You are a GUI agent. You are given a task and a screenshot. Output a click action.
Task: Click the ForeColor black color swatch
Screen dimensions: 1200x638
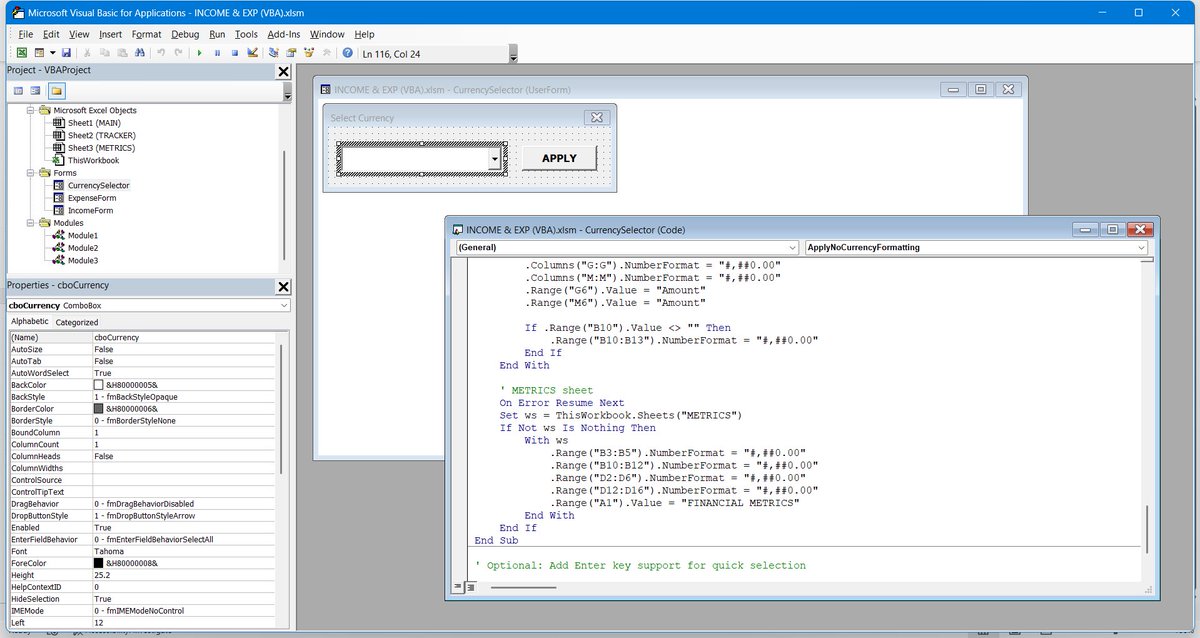[x=98, y=563]
